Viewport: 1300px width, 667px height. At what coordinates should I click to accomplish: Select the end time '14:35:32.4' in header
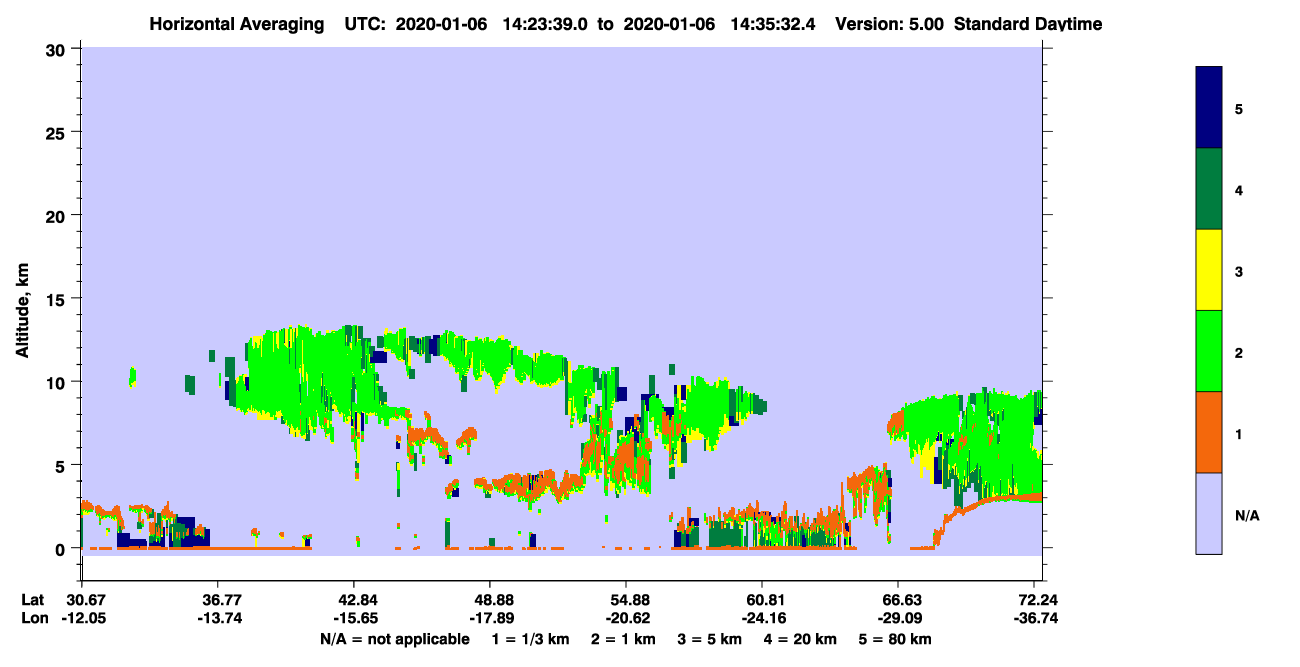point(774,23)
